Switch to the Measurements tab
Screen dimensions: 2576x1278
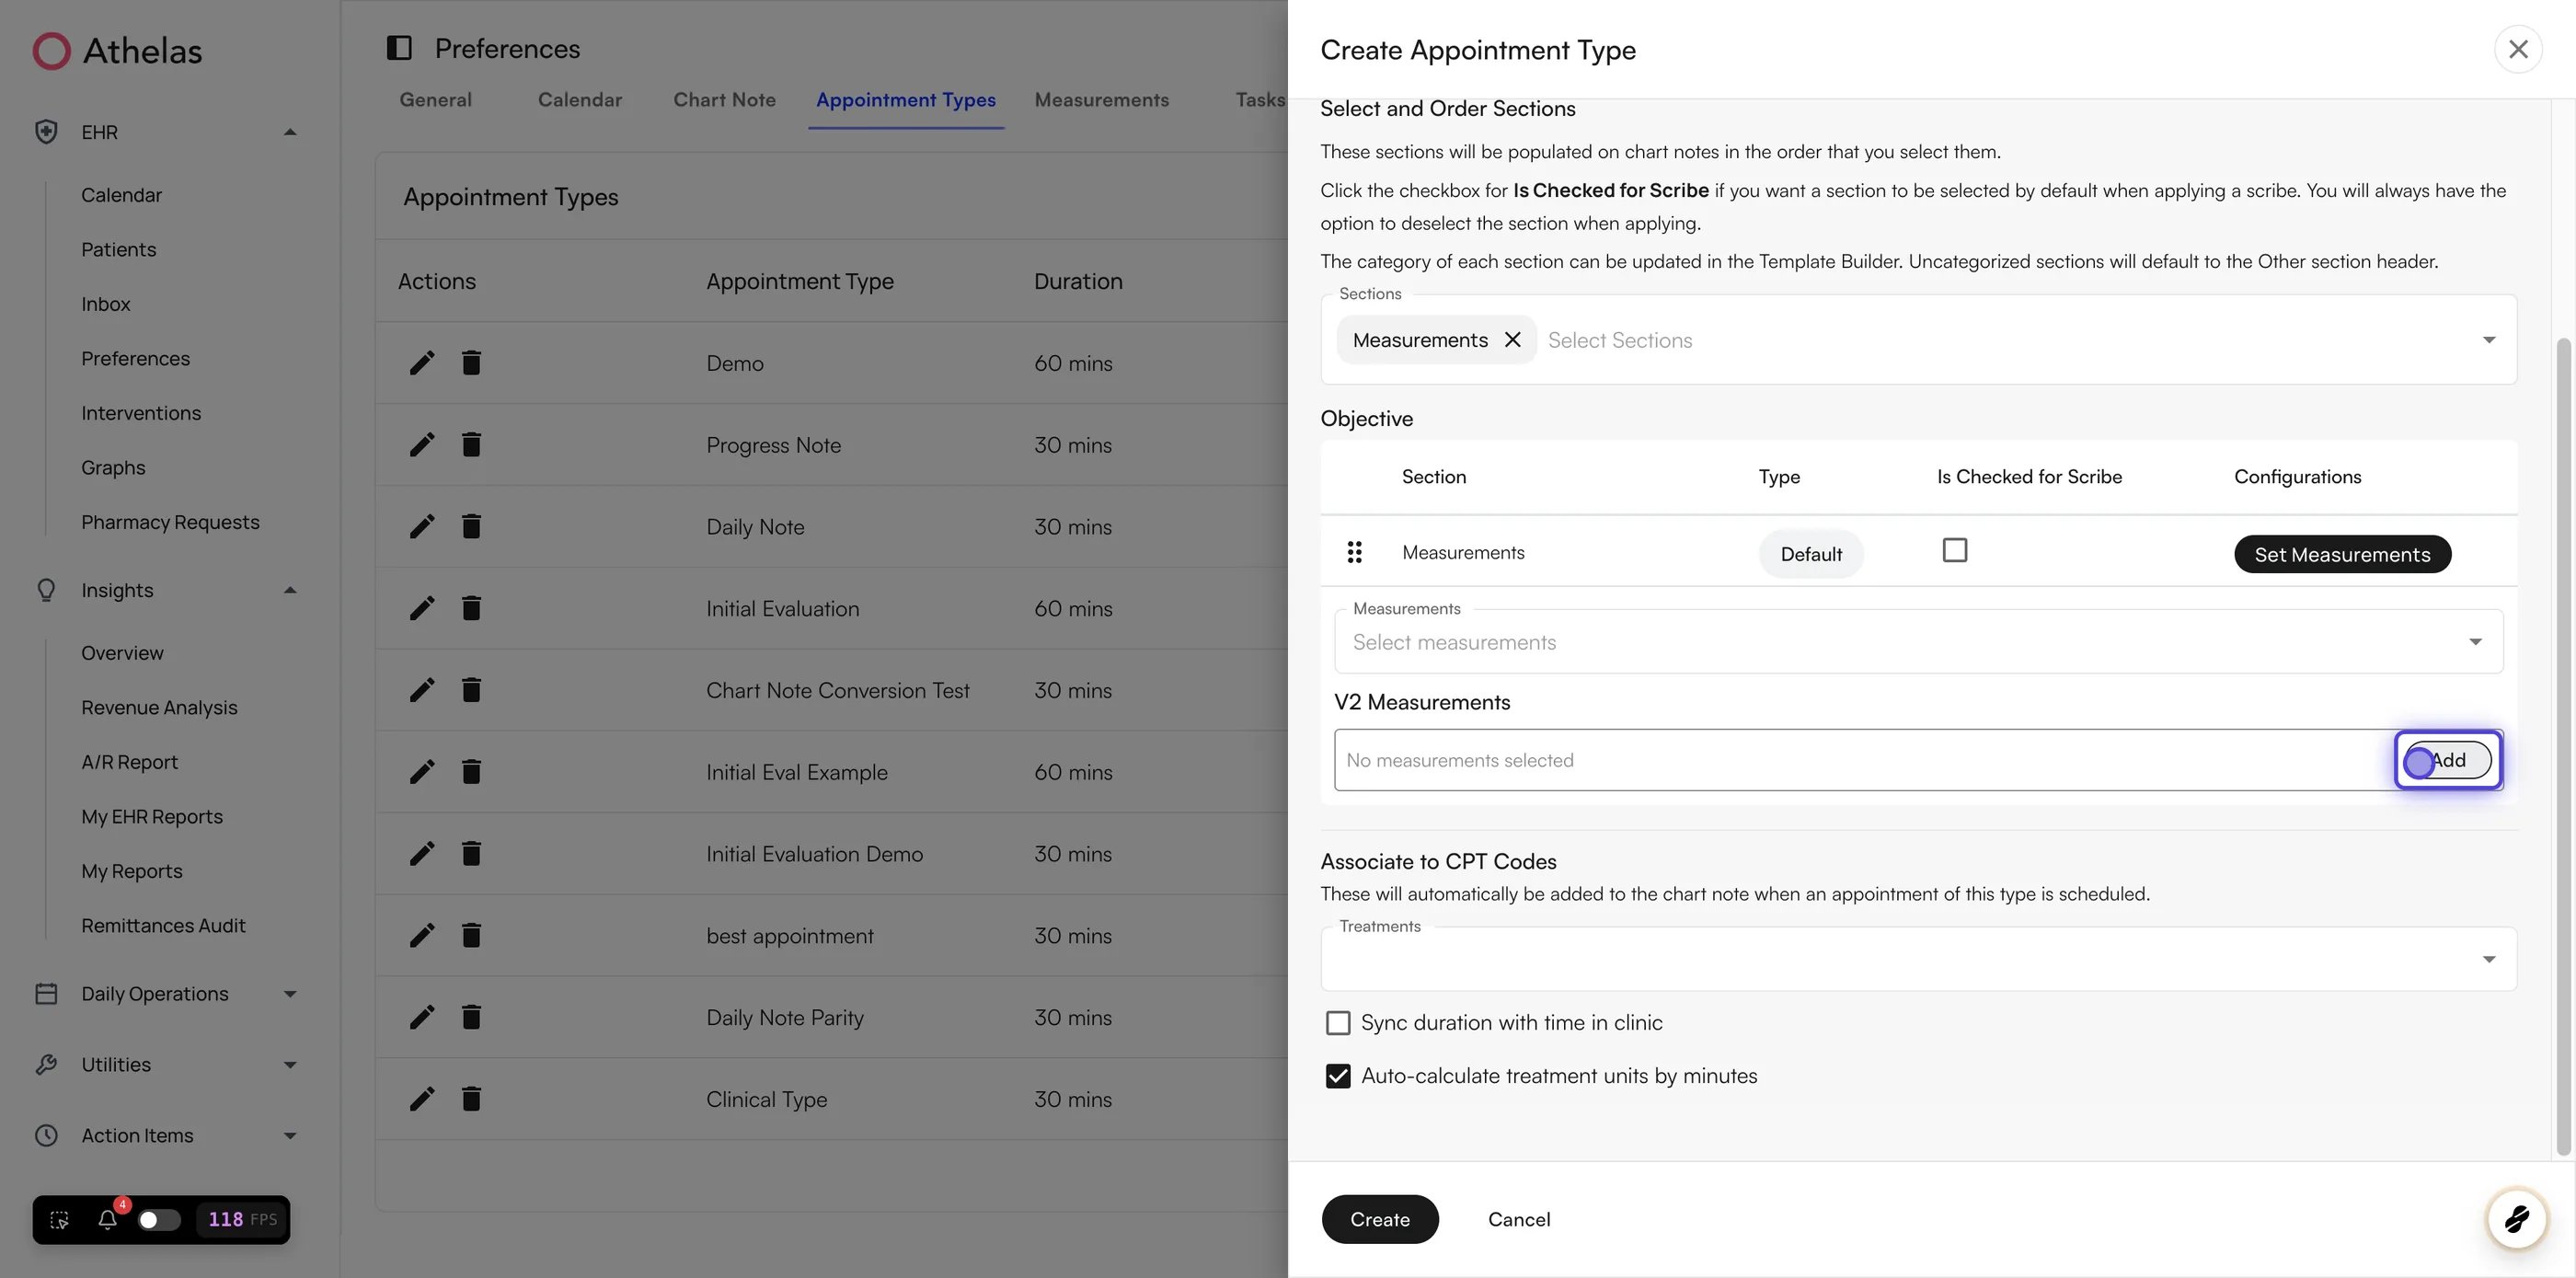1101,100
